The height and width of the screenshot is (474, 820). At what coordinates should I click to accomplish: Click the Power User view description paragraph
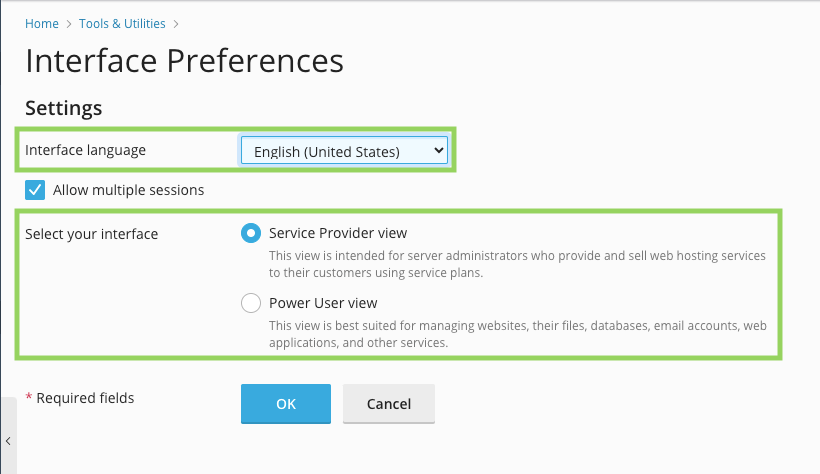coord(518,334)
